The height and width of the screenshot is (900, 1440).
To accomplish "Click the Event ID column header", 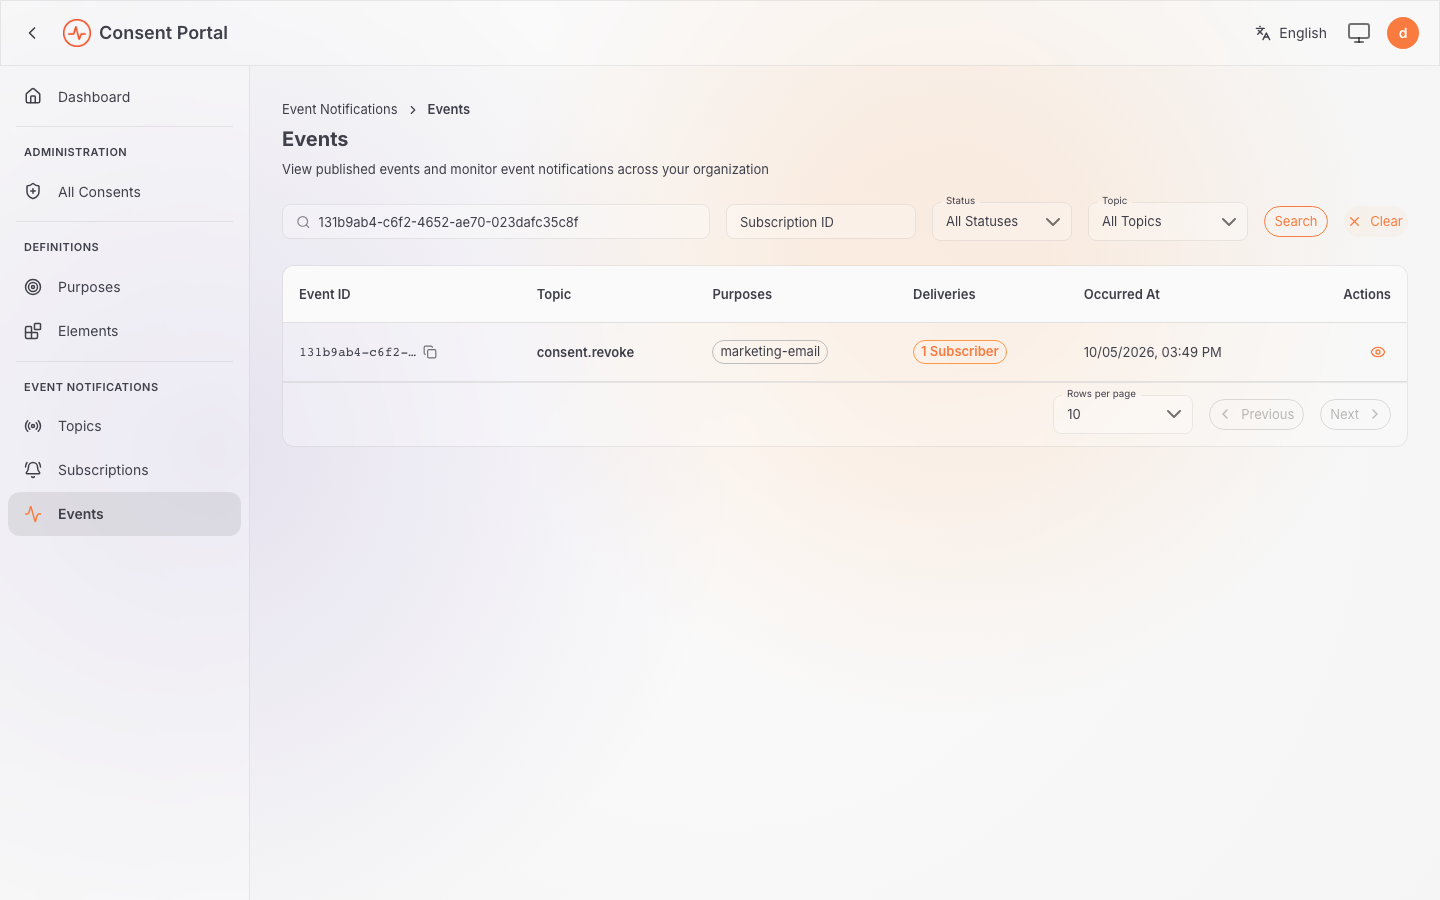I will (325, 294).
